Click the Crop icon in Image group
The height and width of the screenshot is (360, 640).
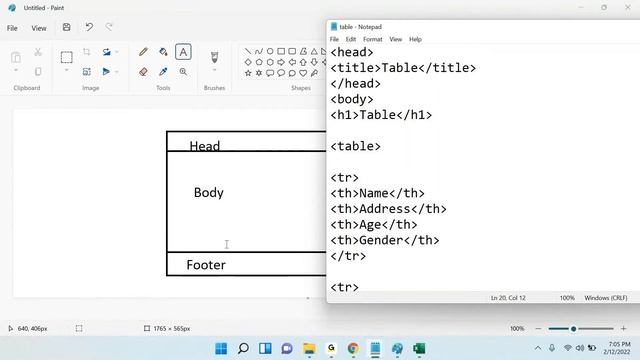(x=87, y=52)
